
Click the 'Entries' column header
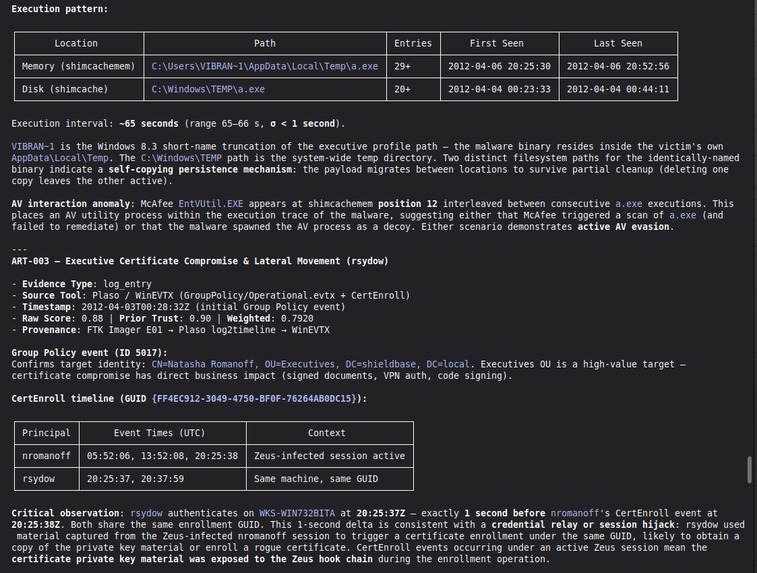pyautogui.click(x=413, y=43)
